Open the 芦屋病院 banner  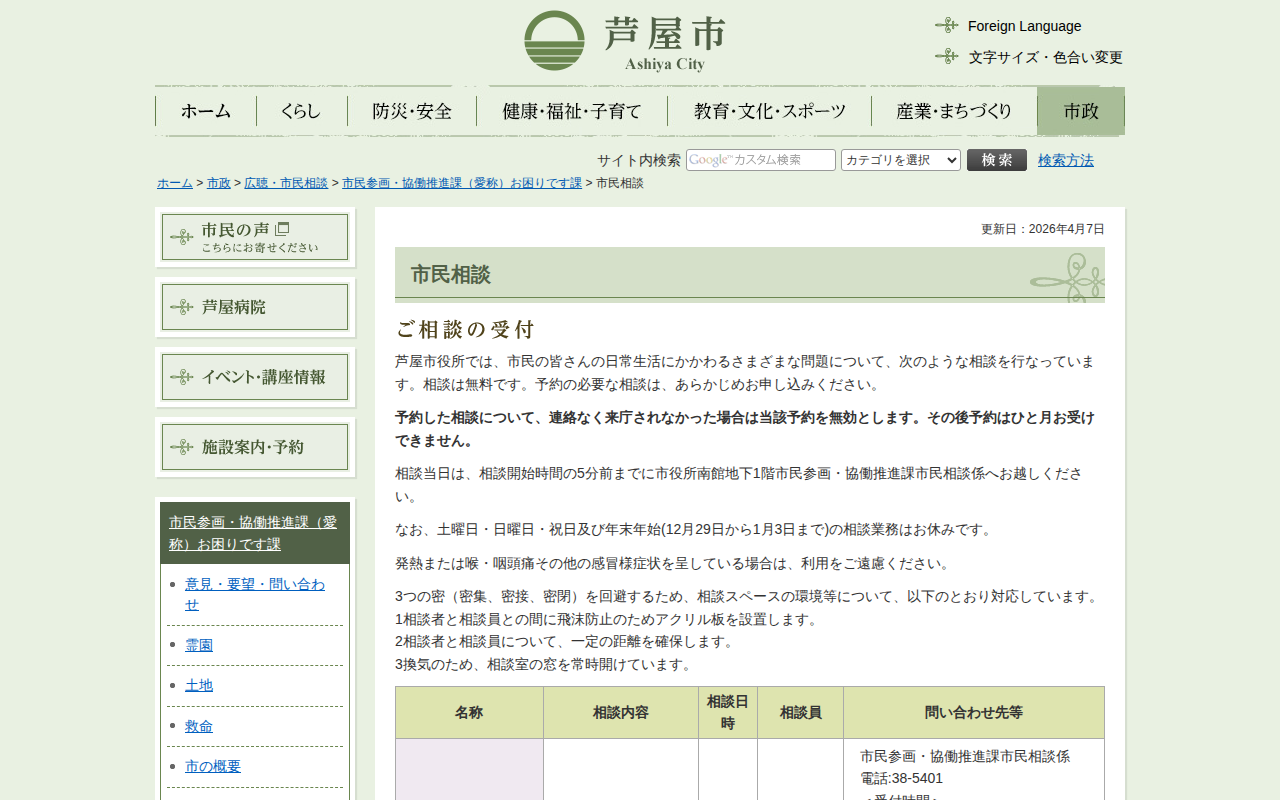coord(255,307)
